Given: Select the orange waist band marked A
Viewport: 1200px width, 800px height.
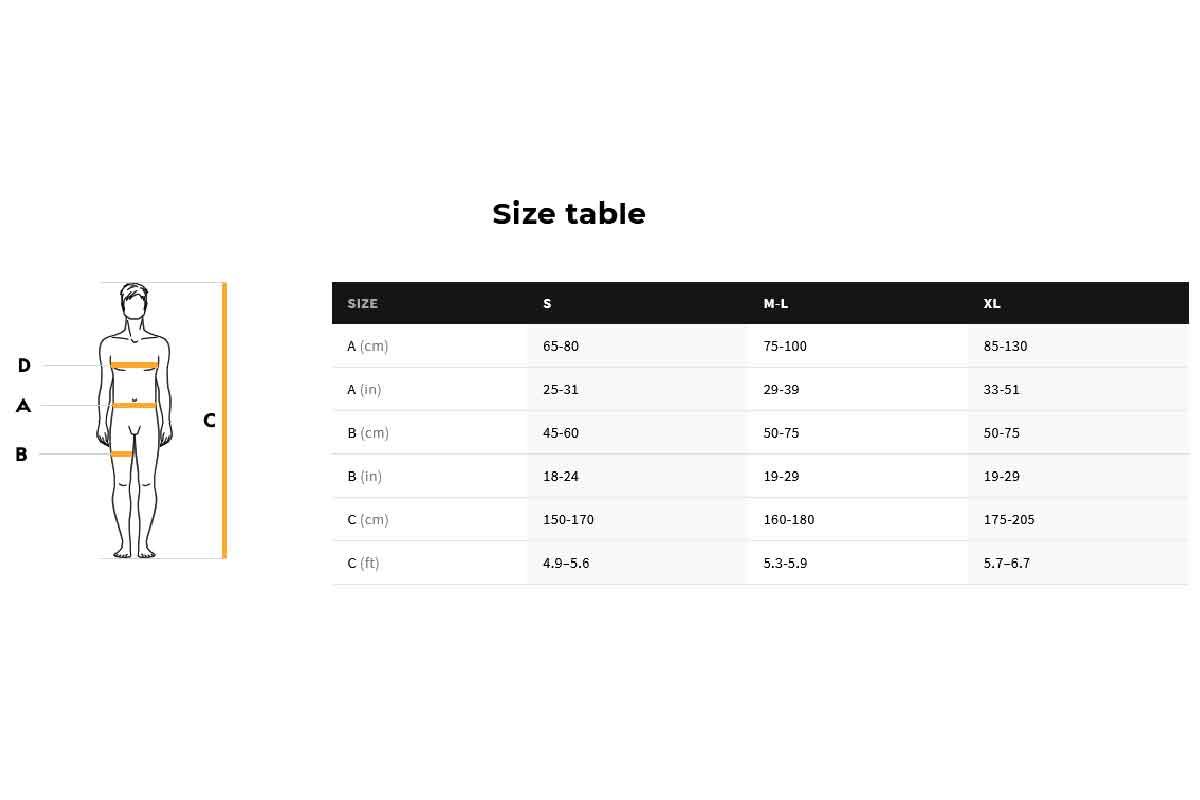Looking at the screenshot, I should [134, 405].
